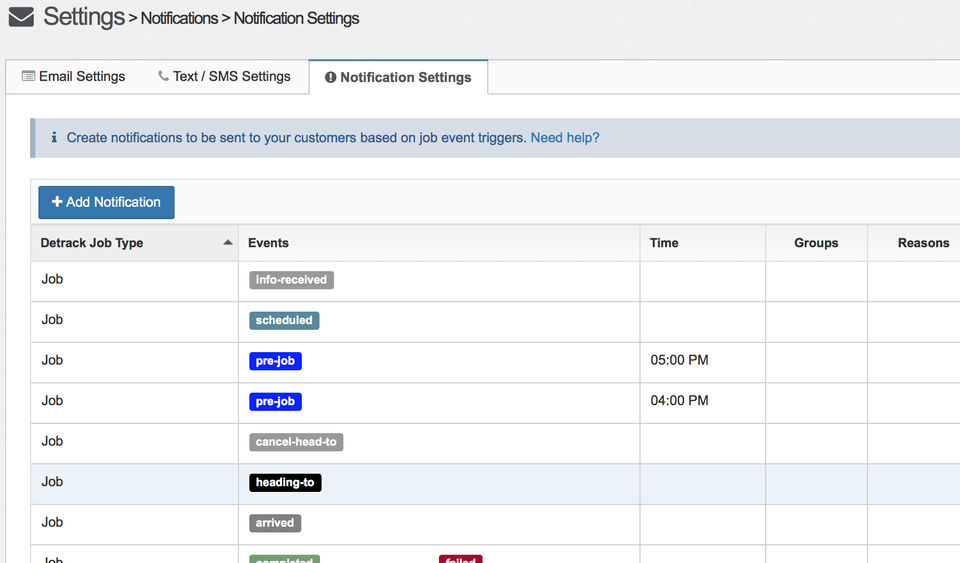
Task: Click the Settings heading text
Action: pyautogui.click(x=84, y=17)
